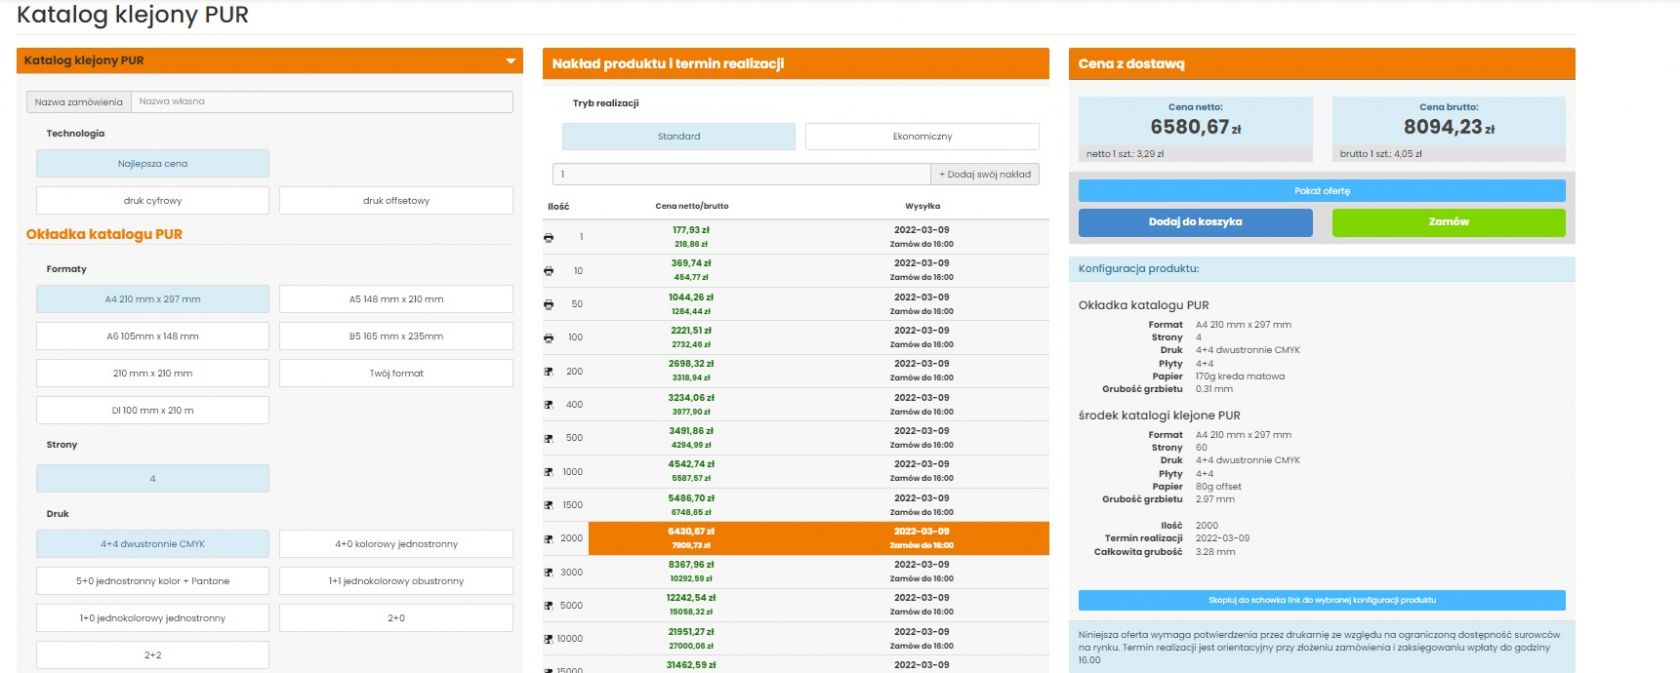The height and width of the screenshot is (673, 1680).
Task: Select the Ekonomiczny fulfillment mode
Action: tap(921, 136)
